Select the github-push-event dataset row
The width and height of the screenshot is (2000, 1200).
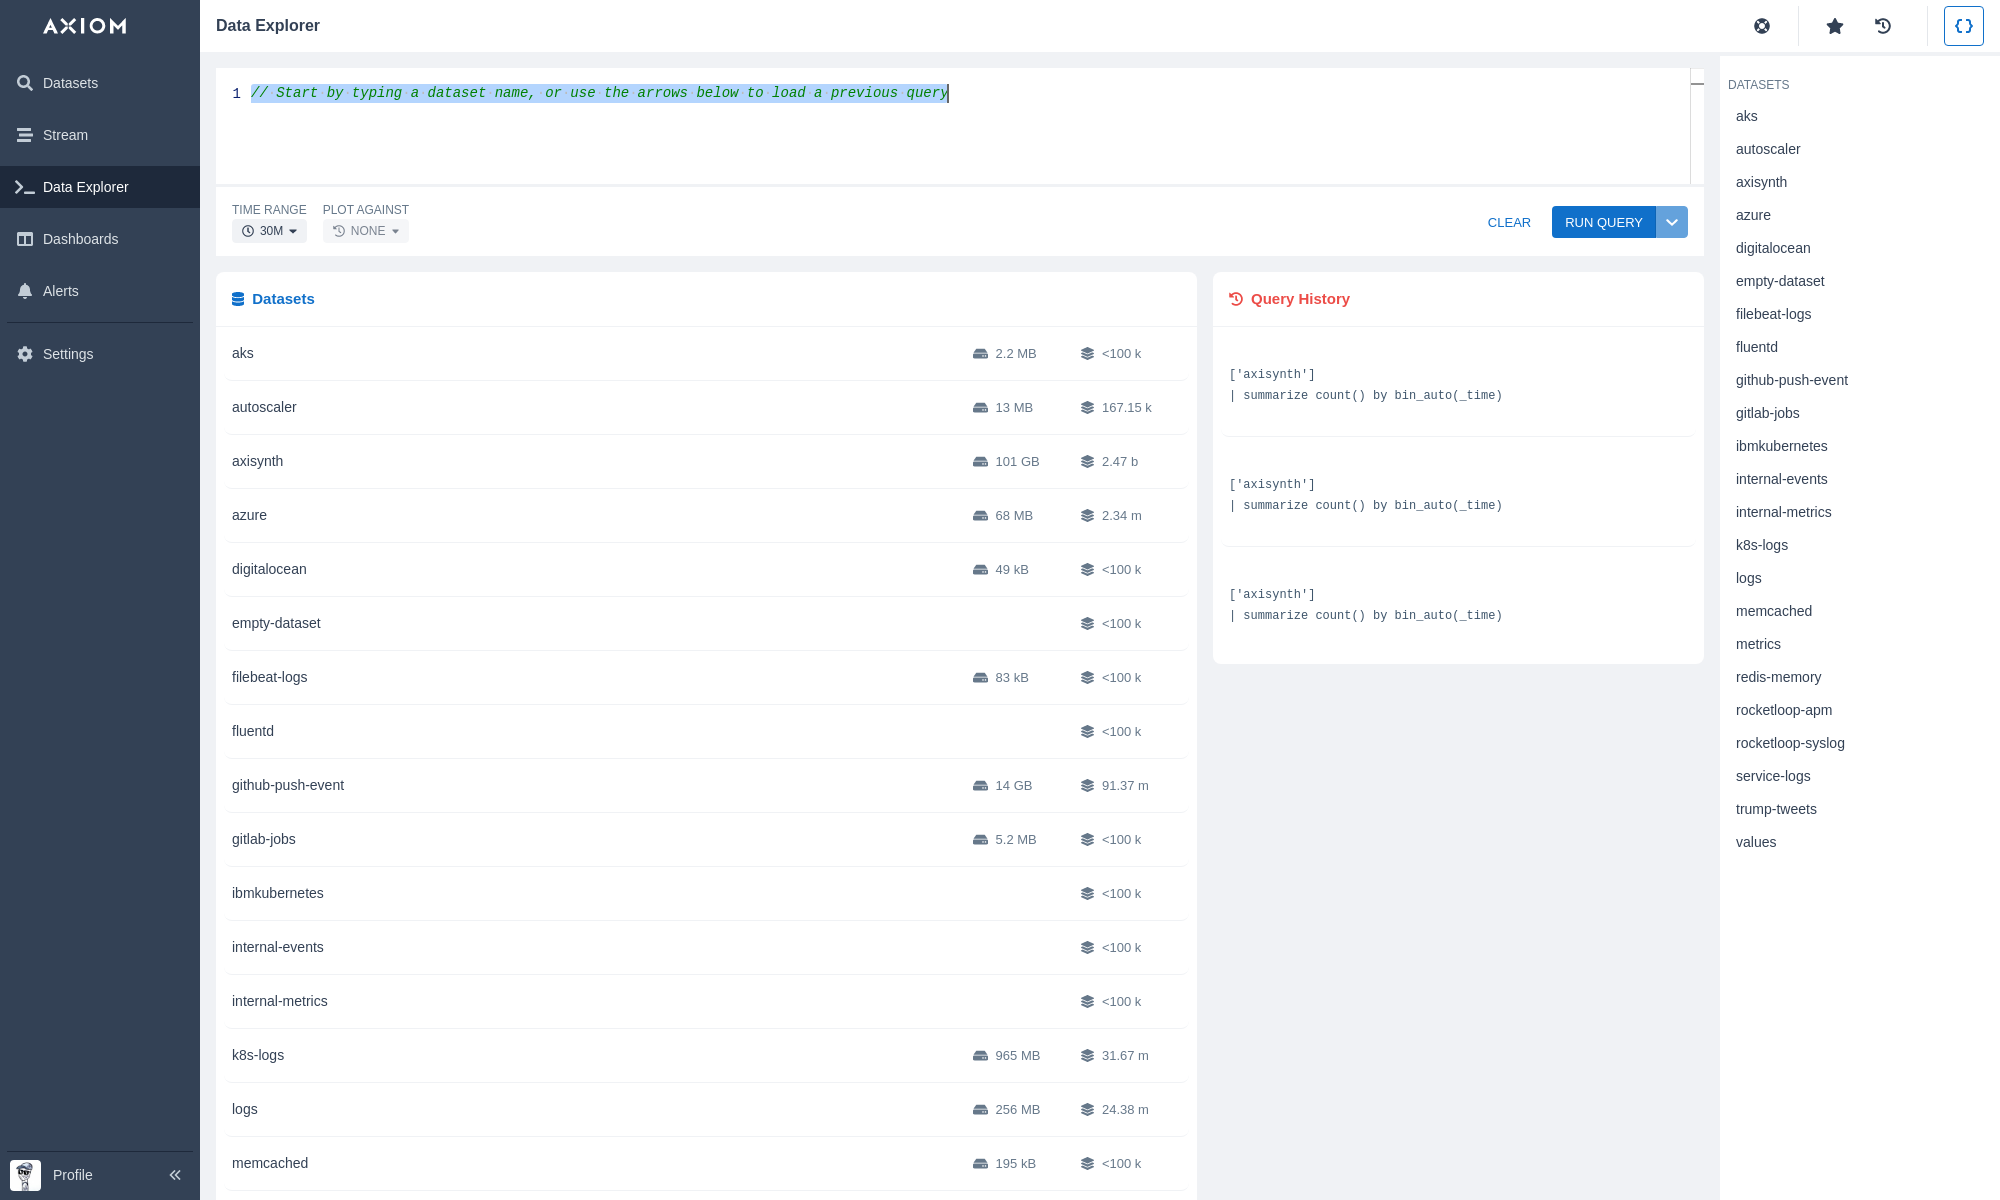(288, 785)
